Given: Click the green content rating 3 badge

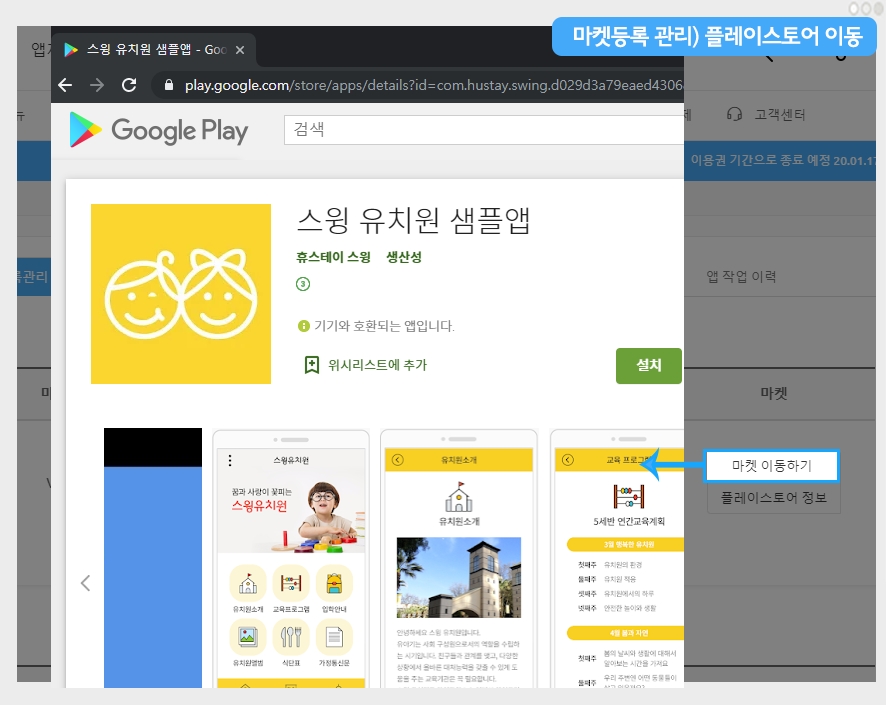Looking at the screenshot, I should (x=303, y=284).
